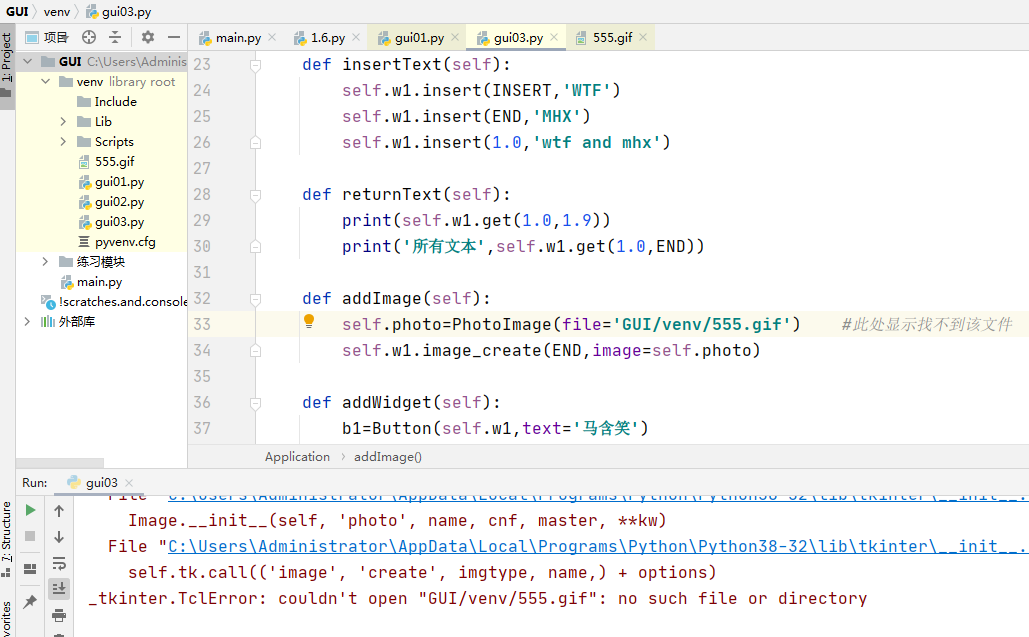Close the 555.gif editor tab

coord(643,37)
